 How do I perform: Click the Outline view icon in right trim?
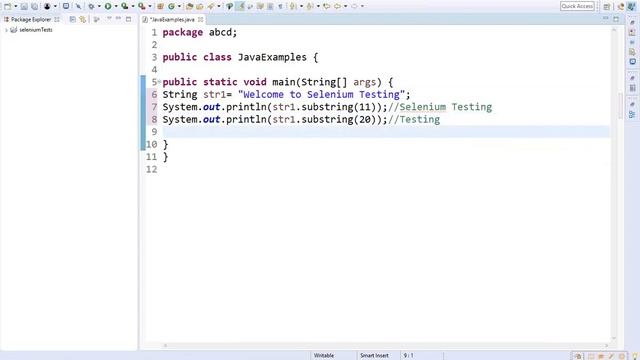coord(632,114)
